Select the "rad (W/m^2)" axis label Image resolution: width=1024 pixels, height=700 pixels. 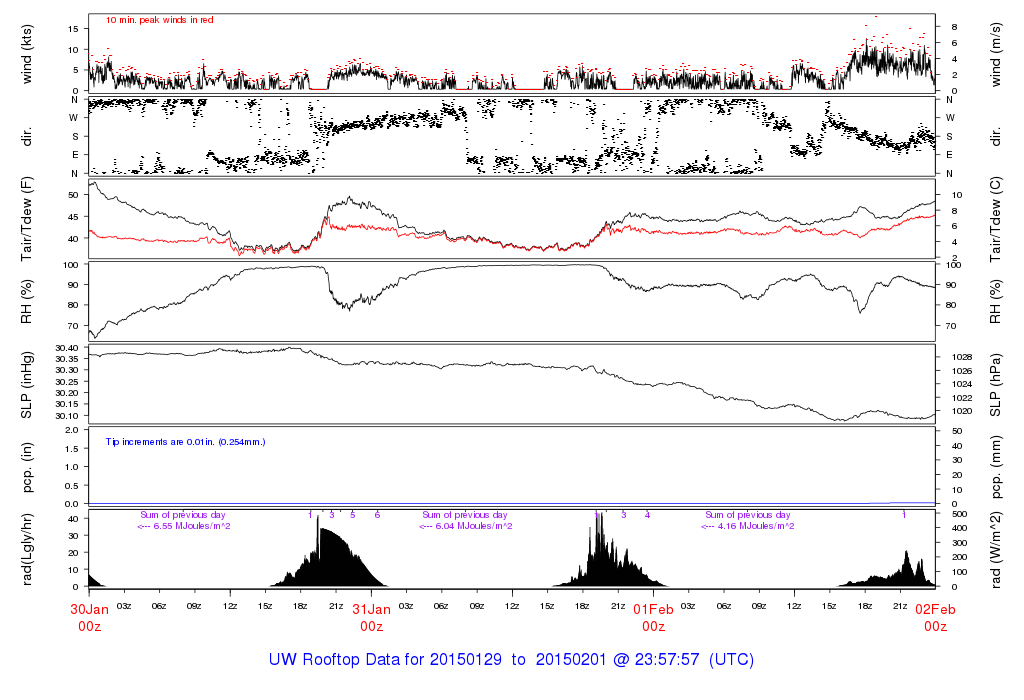point(995,550)
